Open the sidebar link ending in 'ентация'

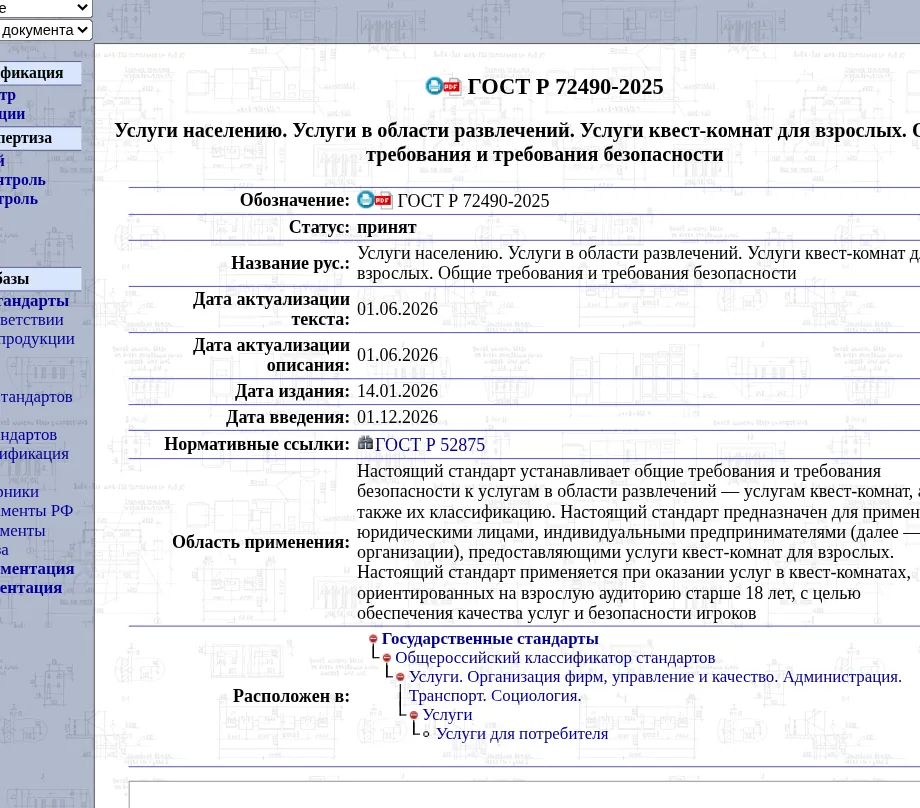(x=31, y=587)
